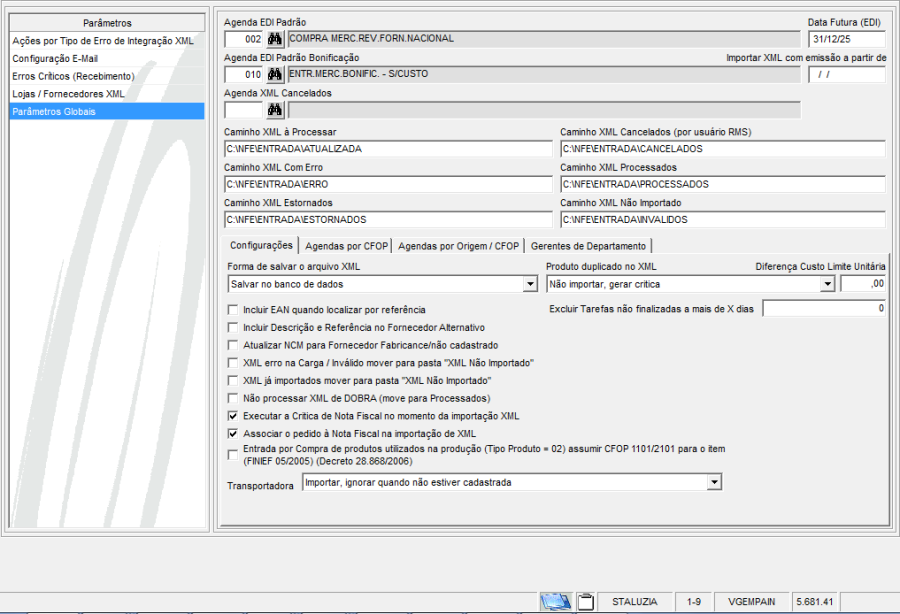Screen dimensions: 900x614
Task: Click Agenda EDI Padrão code field 002
Action: click(x=243, y=39)
